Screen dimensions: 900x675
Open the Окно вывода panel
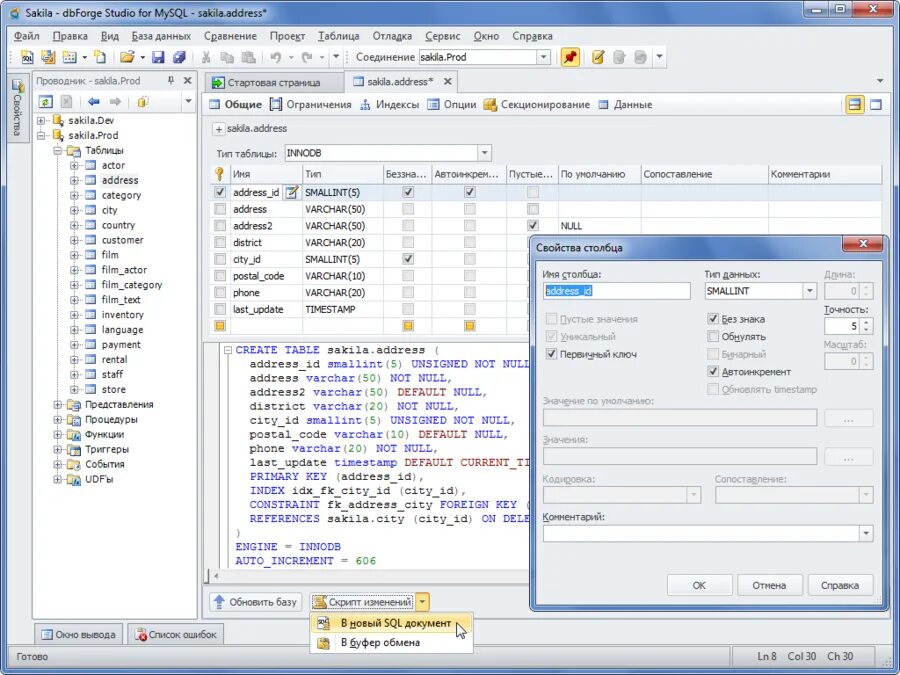(x=79, y=634)
